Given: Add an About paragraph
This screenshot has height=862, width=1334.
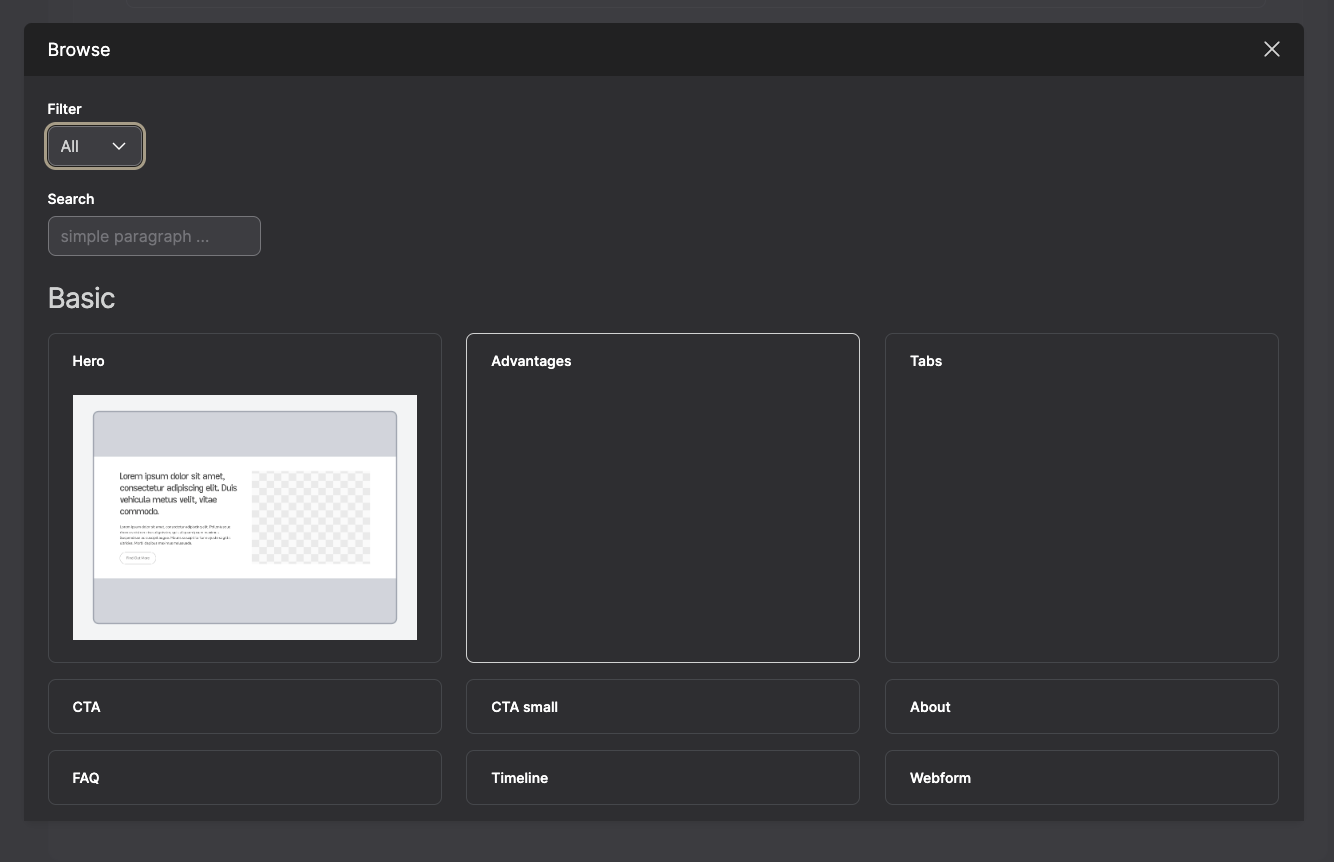Looking at the screenshot, I should pyautogui.click(x=1081, y=706).
